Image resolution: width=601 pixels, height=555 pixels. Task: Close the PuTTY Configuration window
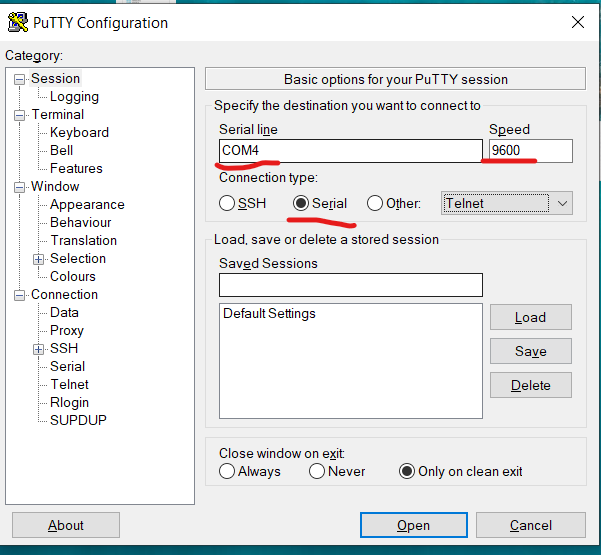tap(577, 22)
